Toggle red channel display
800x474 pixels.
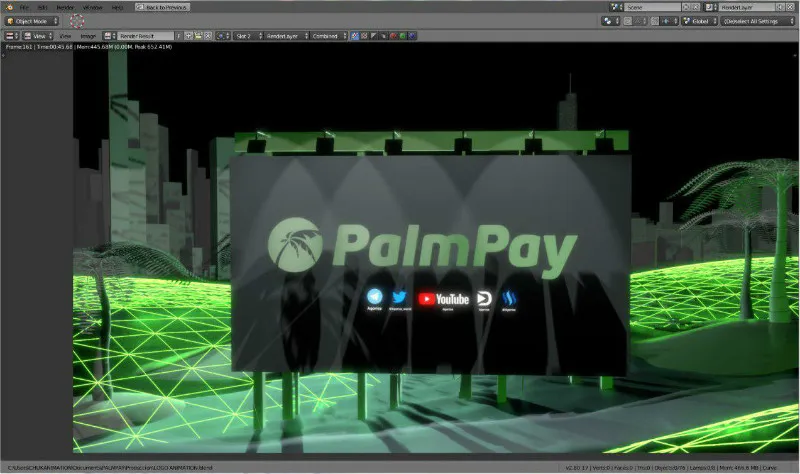click(x=393, y=36)
